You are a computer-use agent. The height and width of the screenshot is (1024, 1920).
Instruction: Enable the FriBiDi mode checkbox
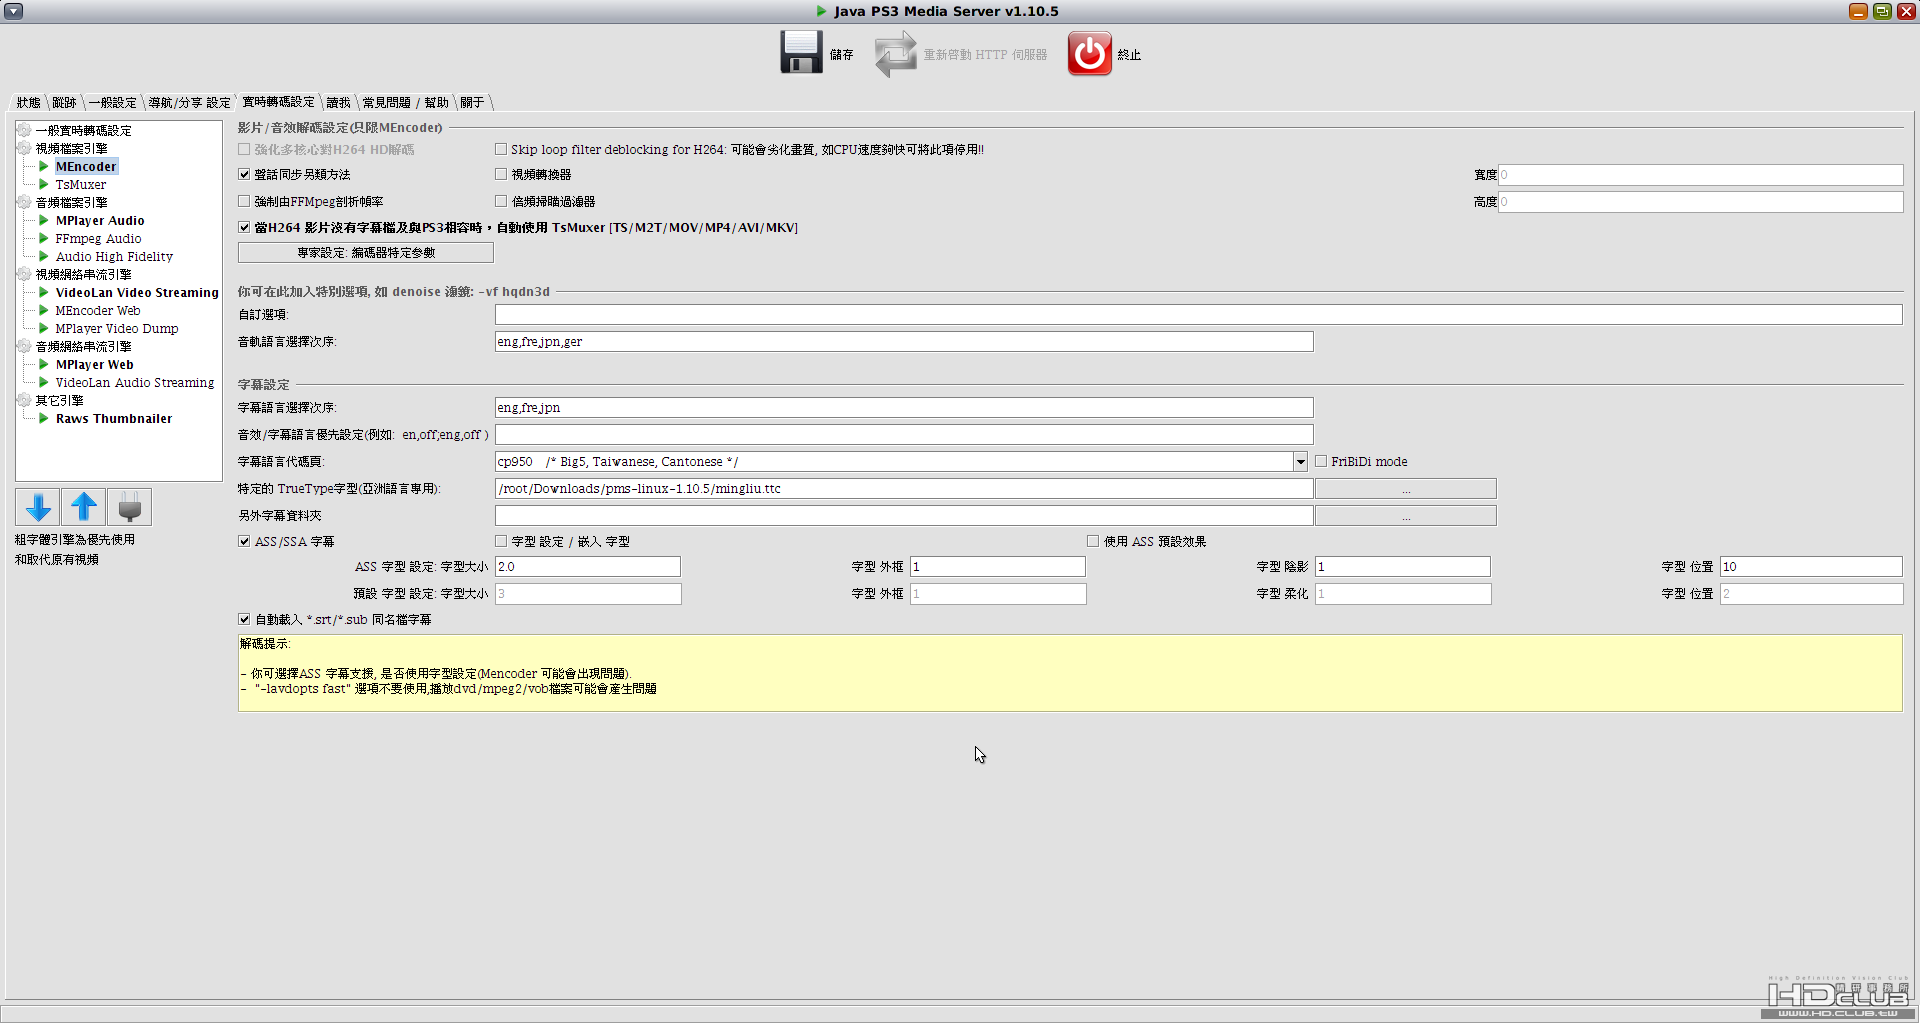coord(1321,461)
